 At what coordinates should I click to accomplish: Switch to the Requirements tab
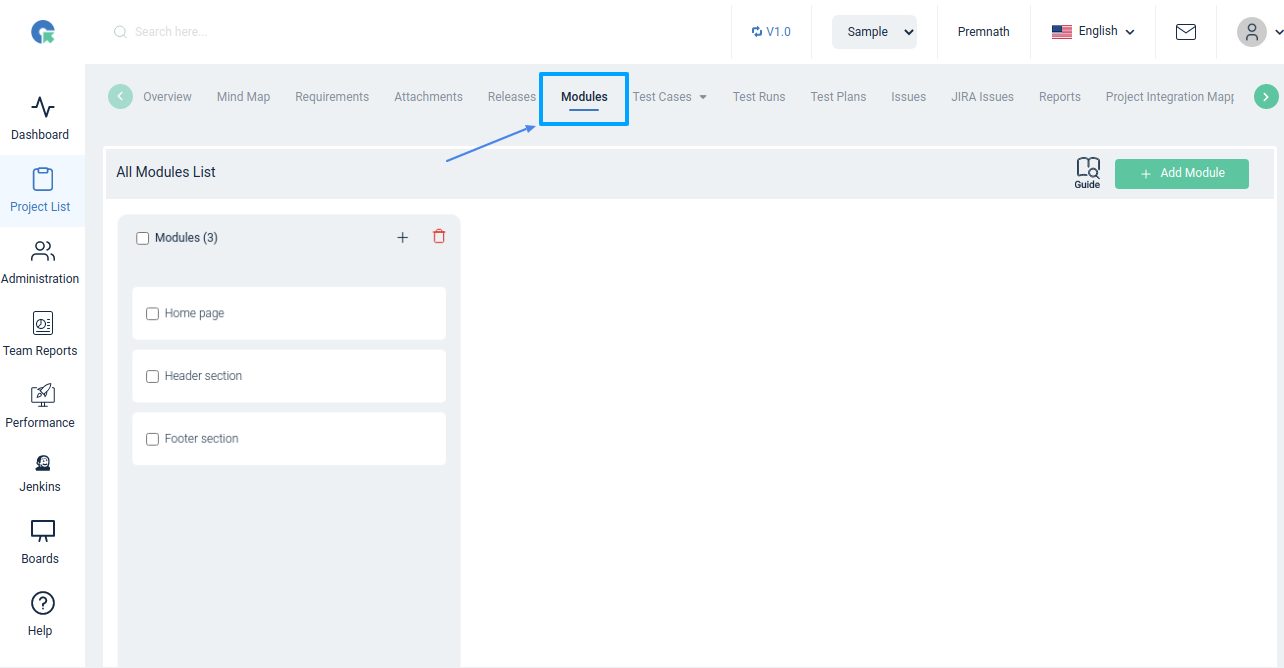point(332,97)
